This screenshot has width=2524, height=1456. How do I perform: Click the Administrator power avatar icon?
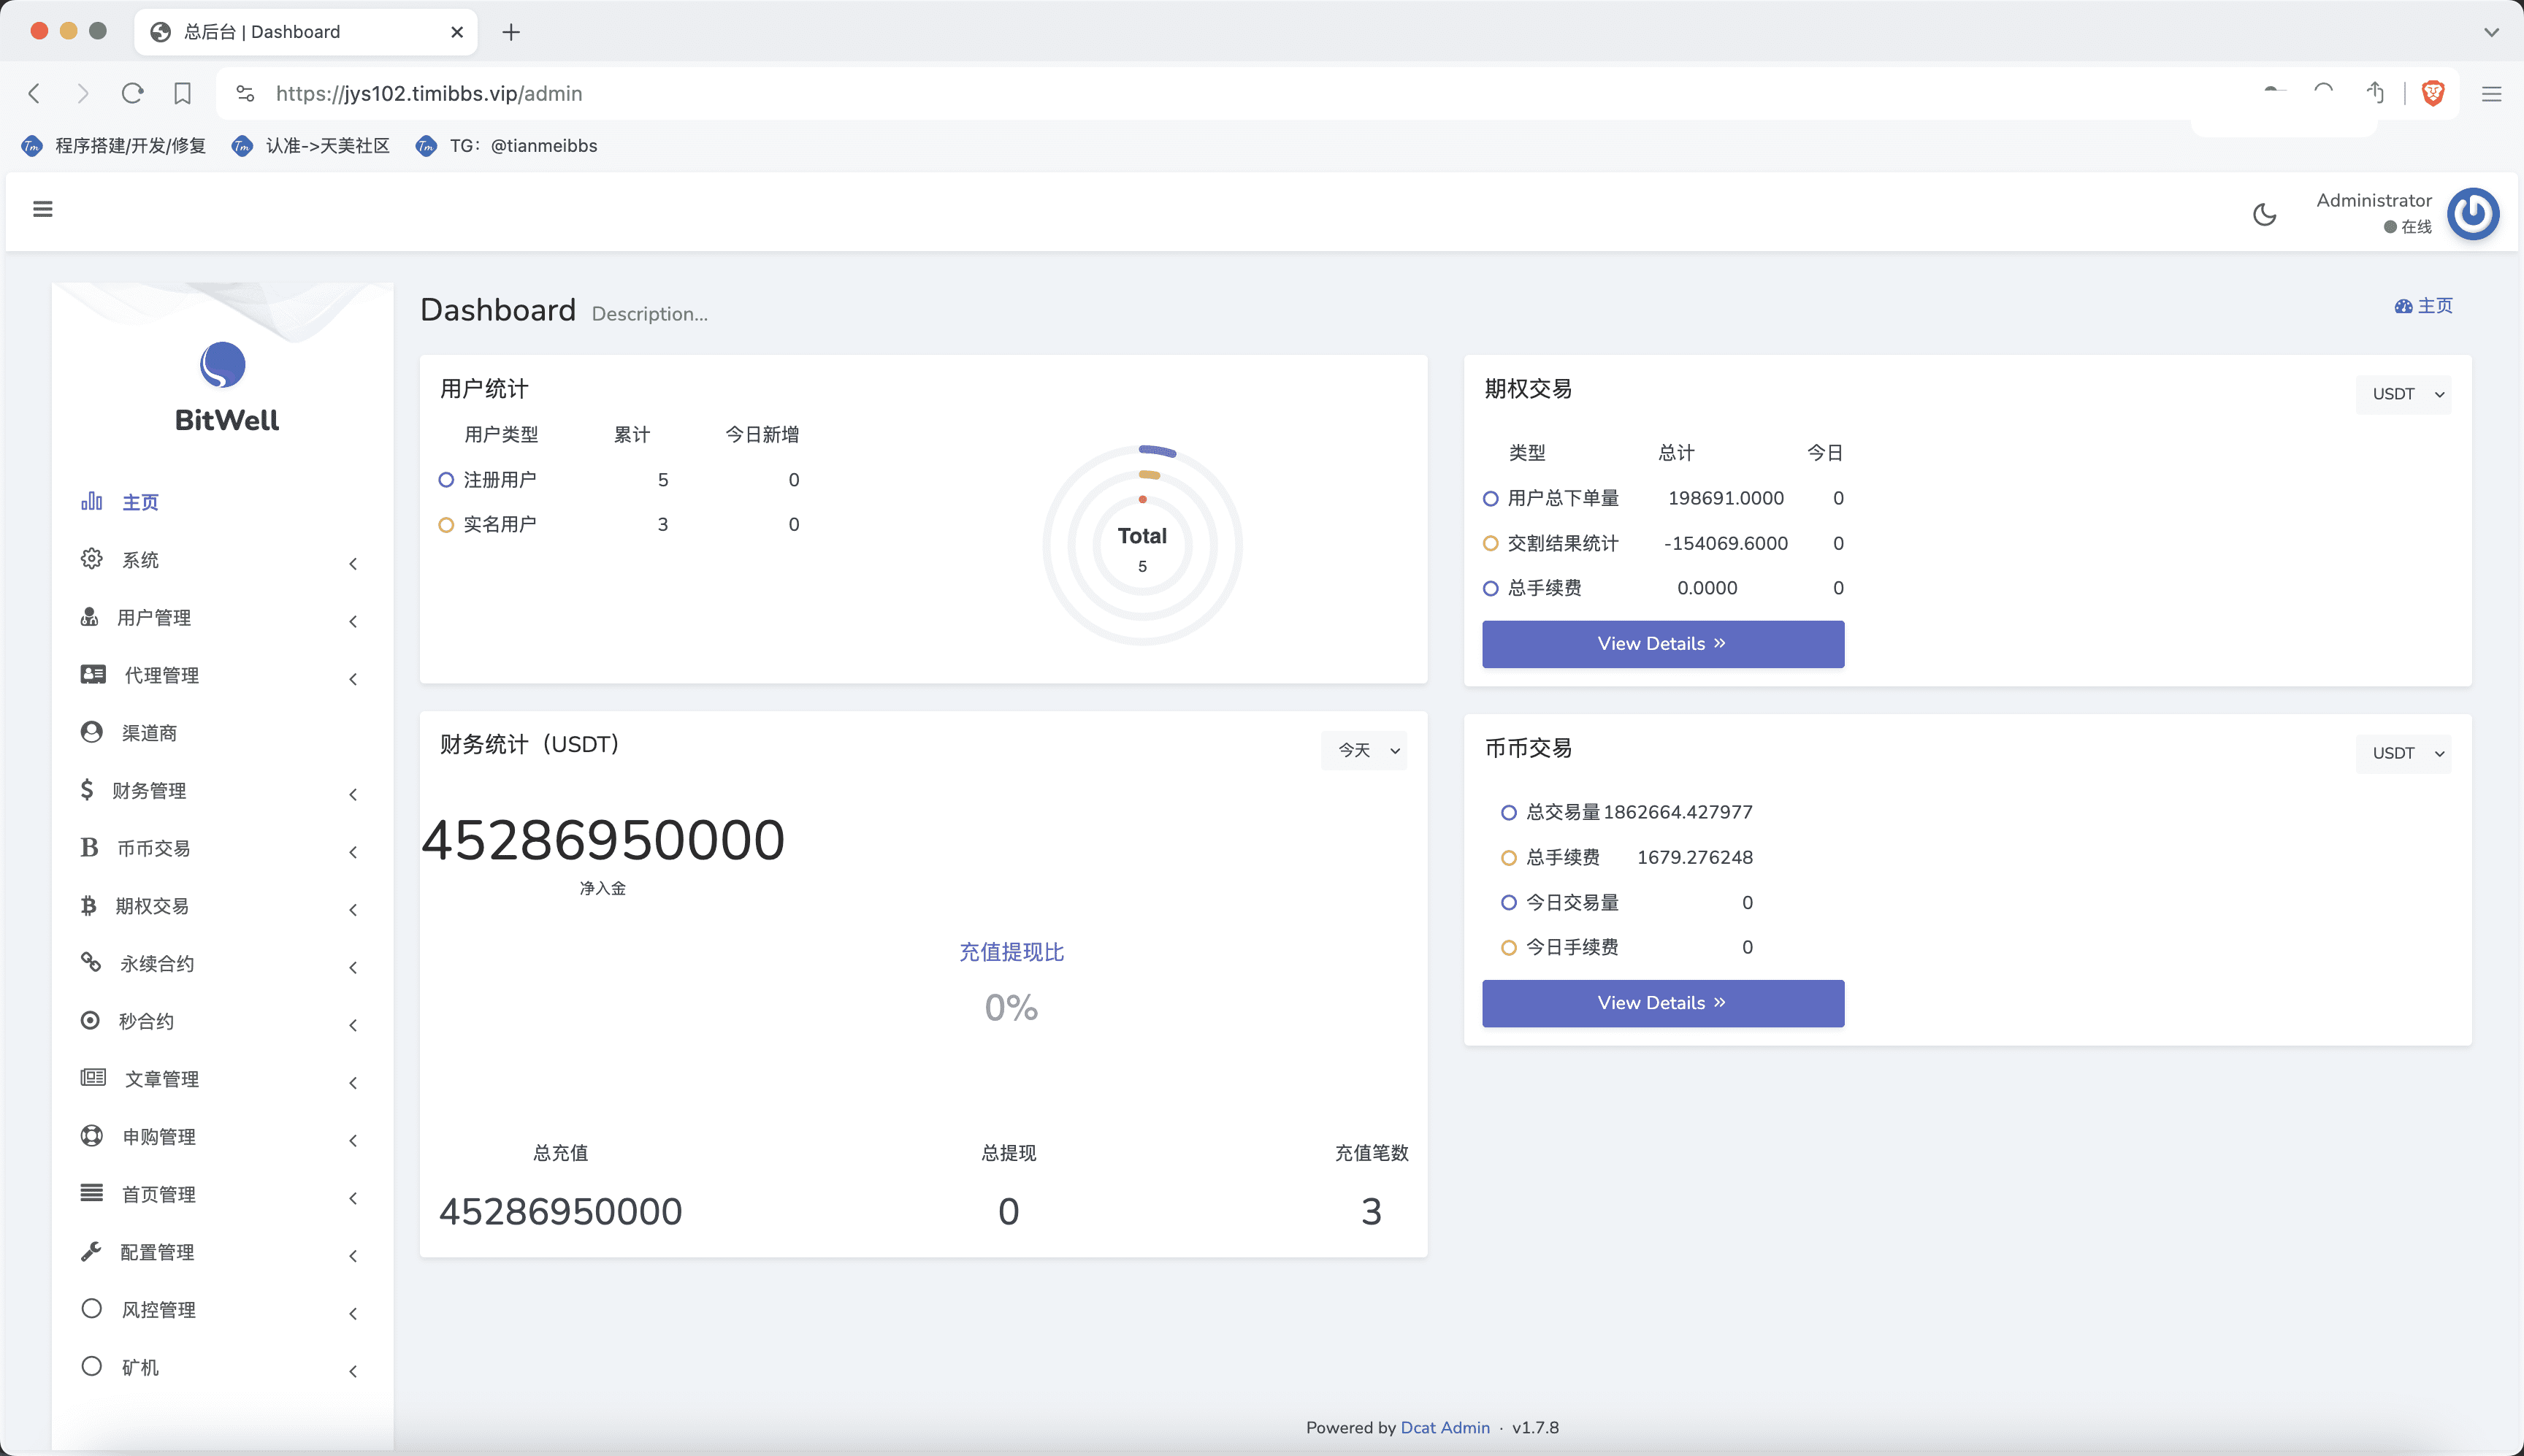[2472, 213]
